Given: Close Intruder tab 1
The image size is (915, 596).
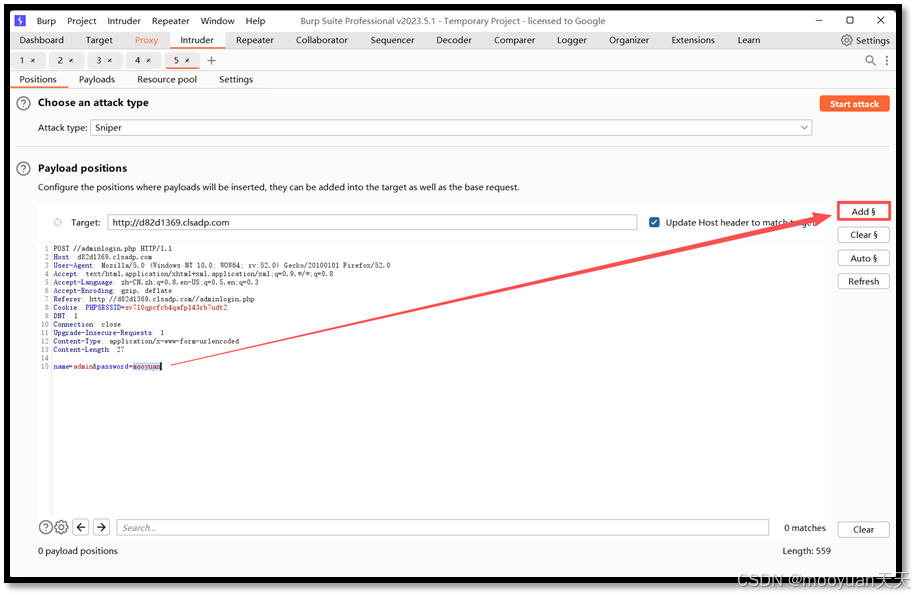Looking at the screenshot, I should click(33, 60).
